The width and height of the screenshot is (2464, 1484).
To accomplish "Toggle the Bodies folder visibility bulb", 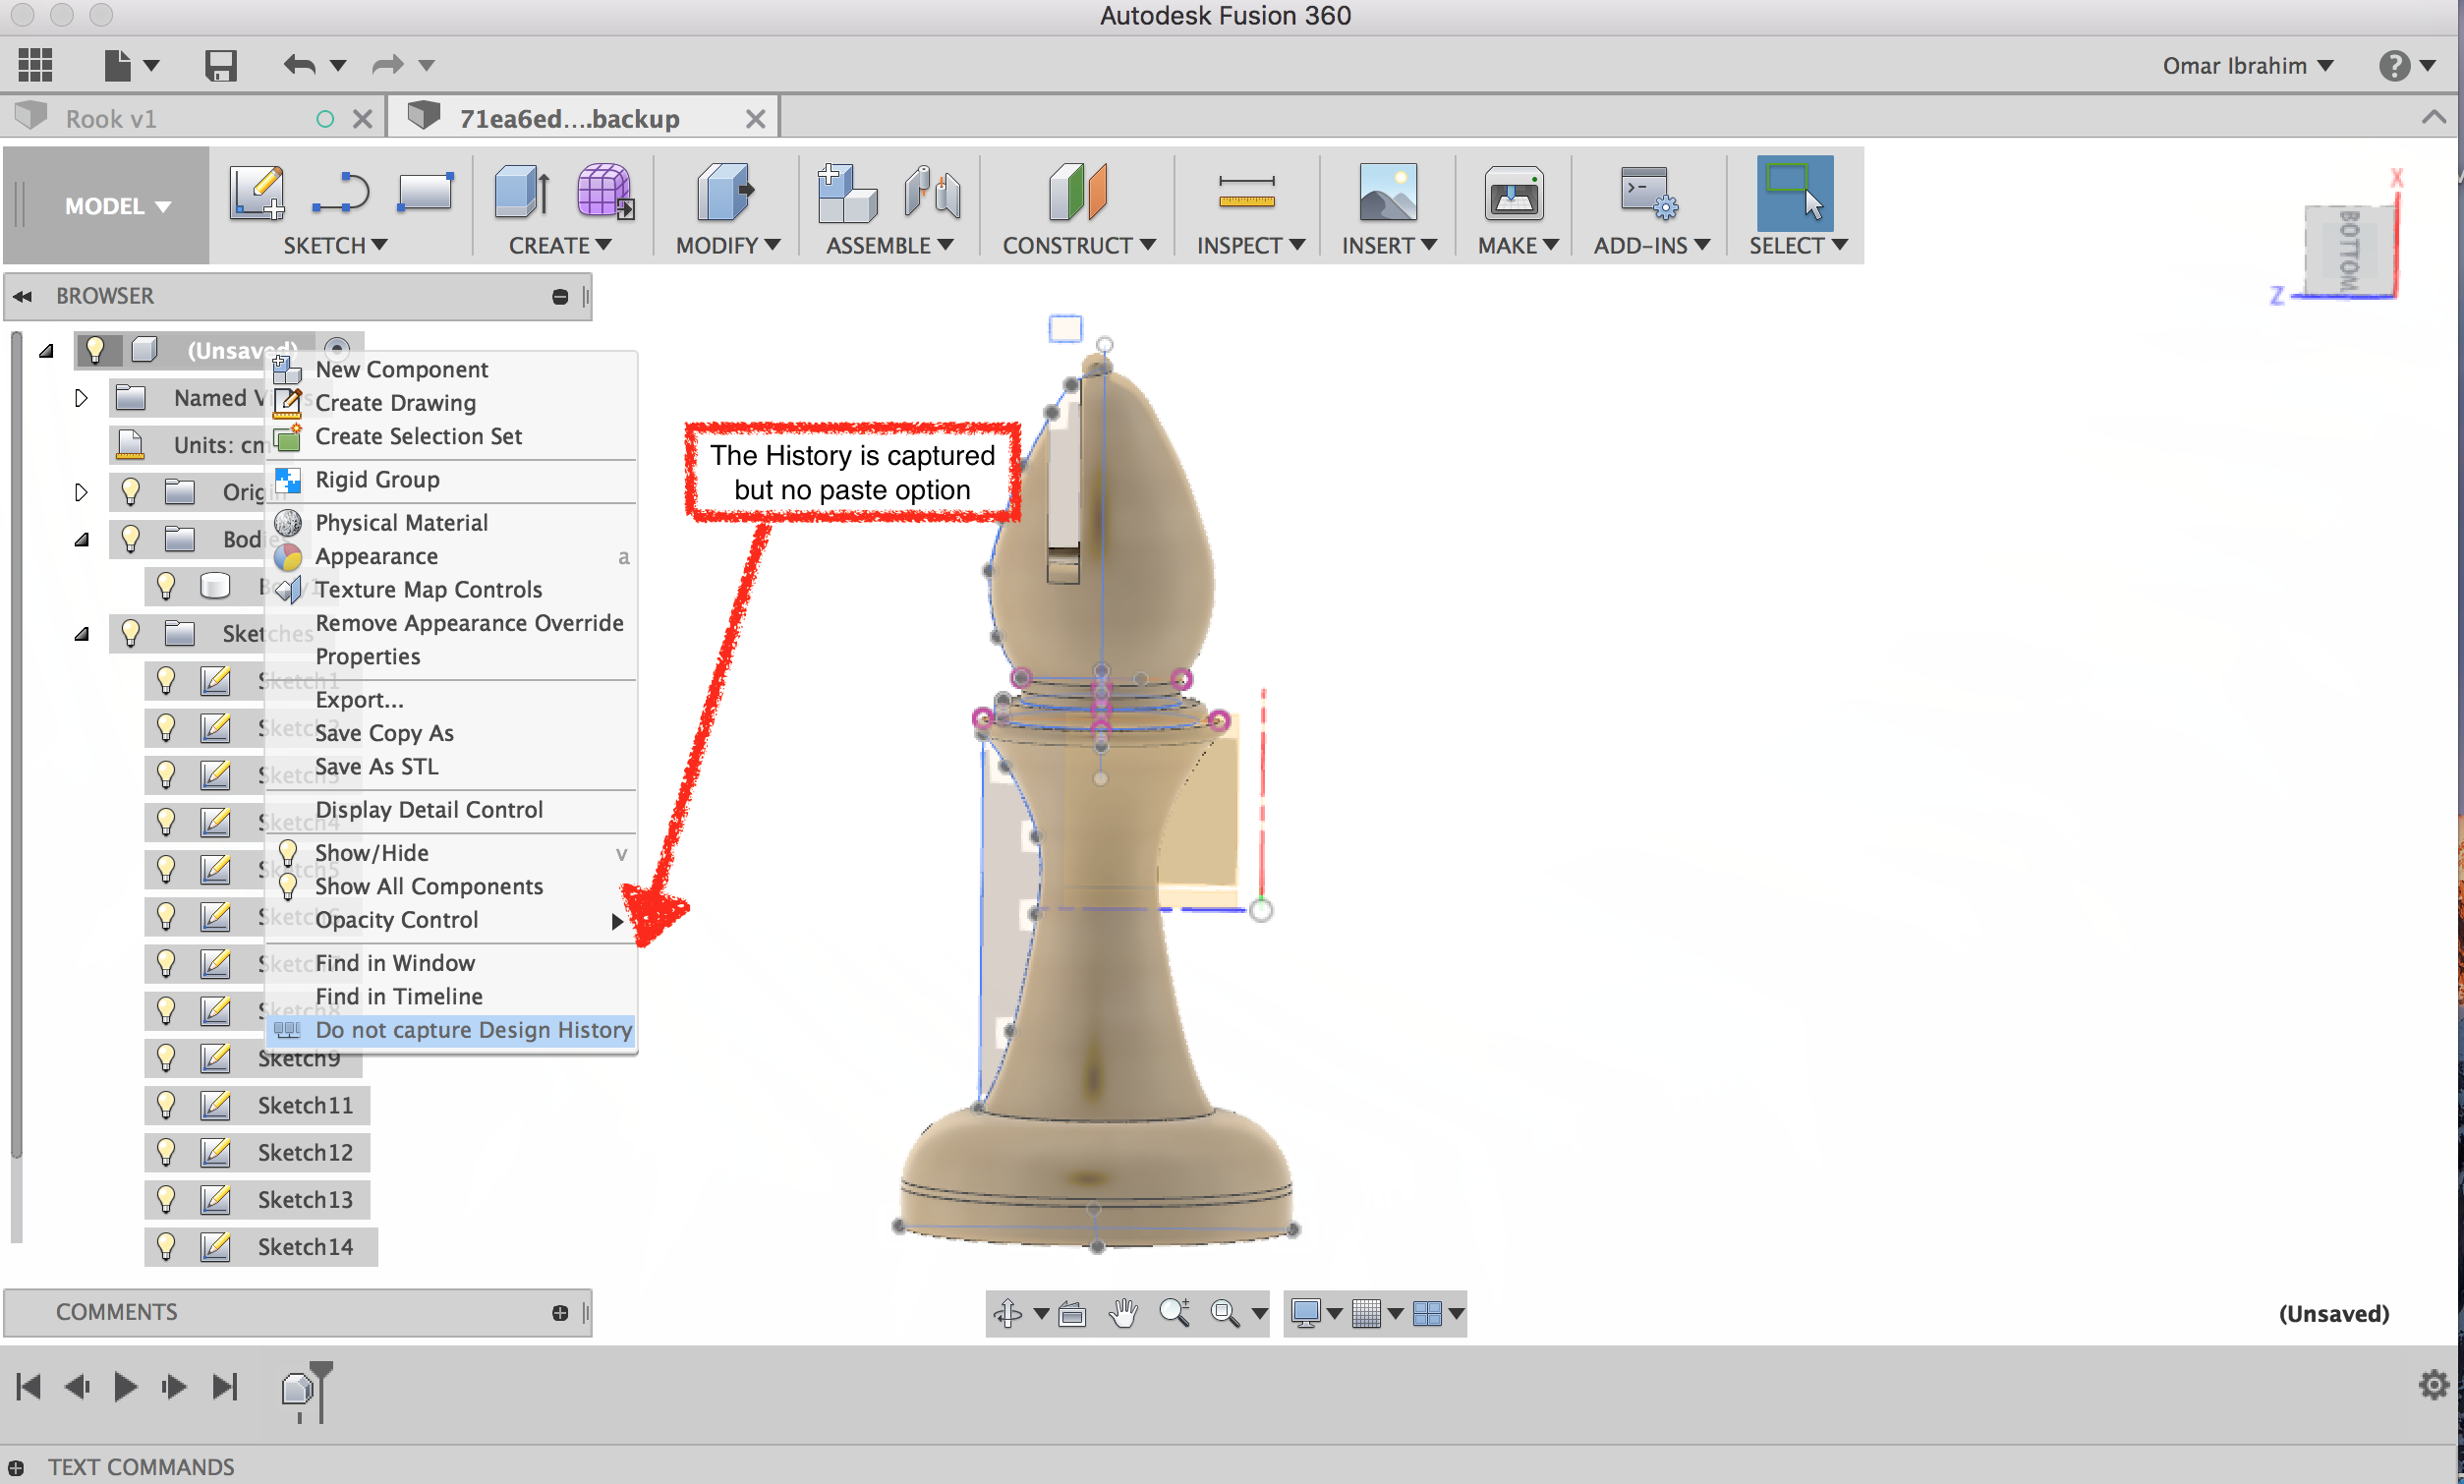I will 131,538.
